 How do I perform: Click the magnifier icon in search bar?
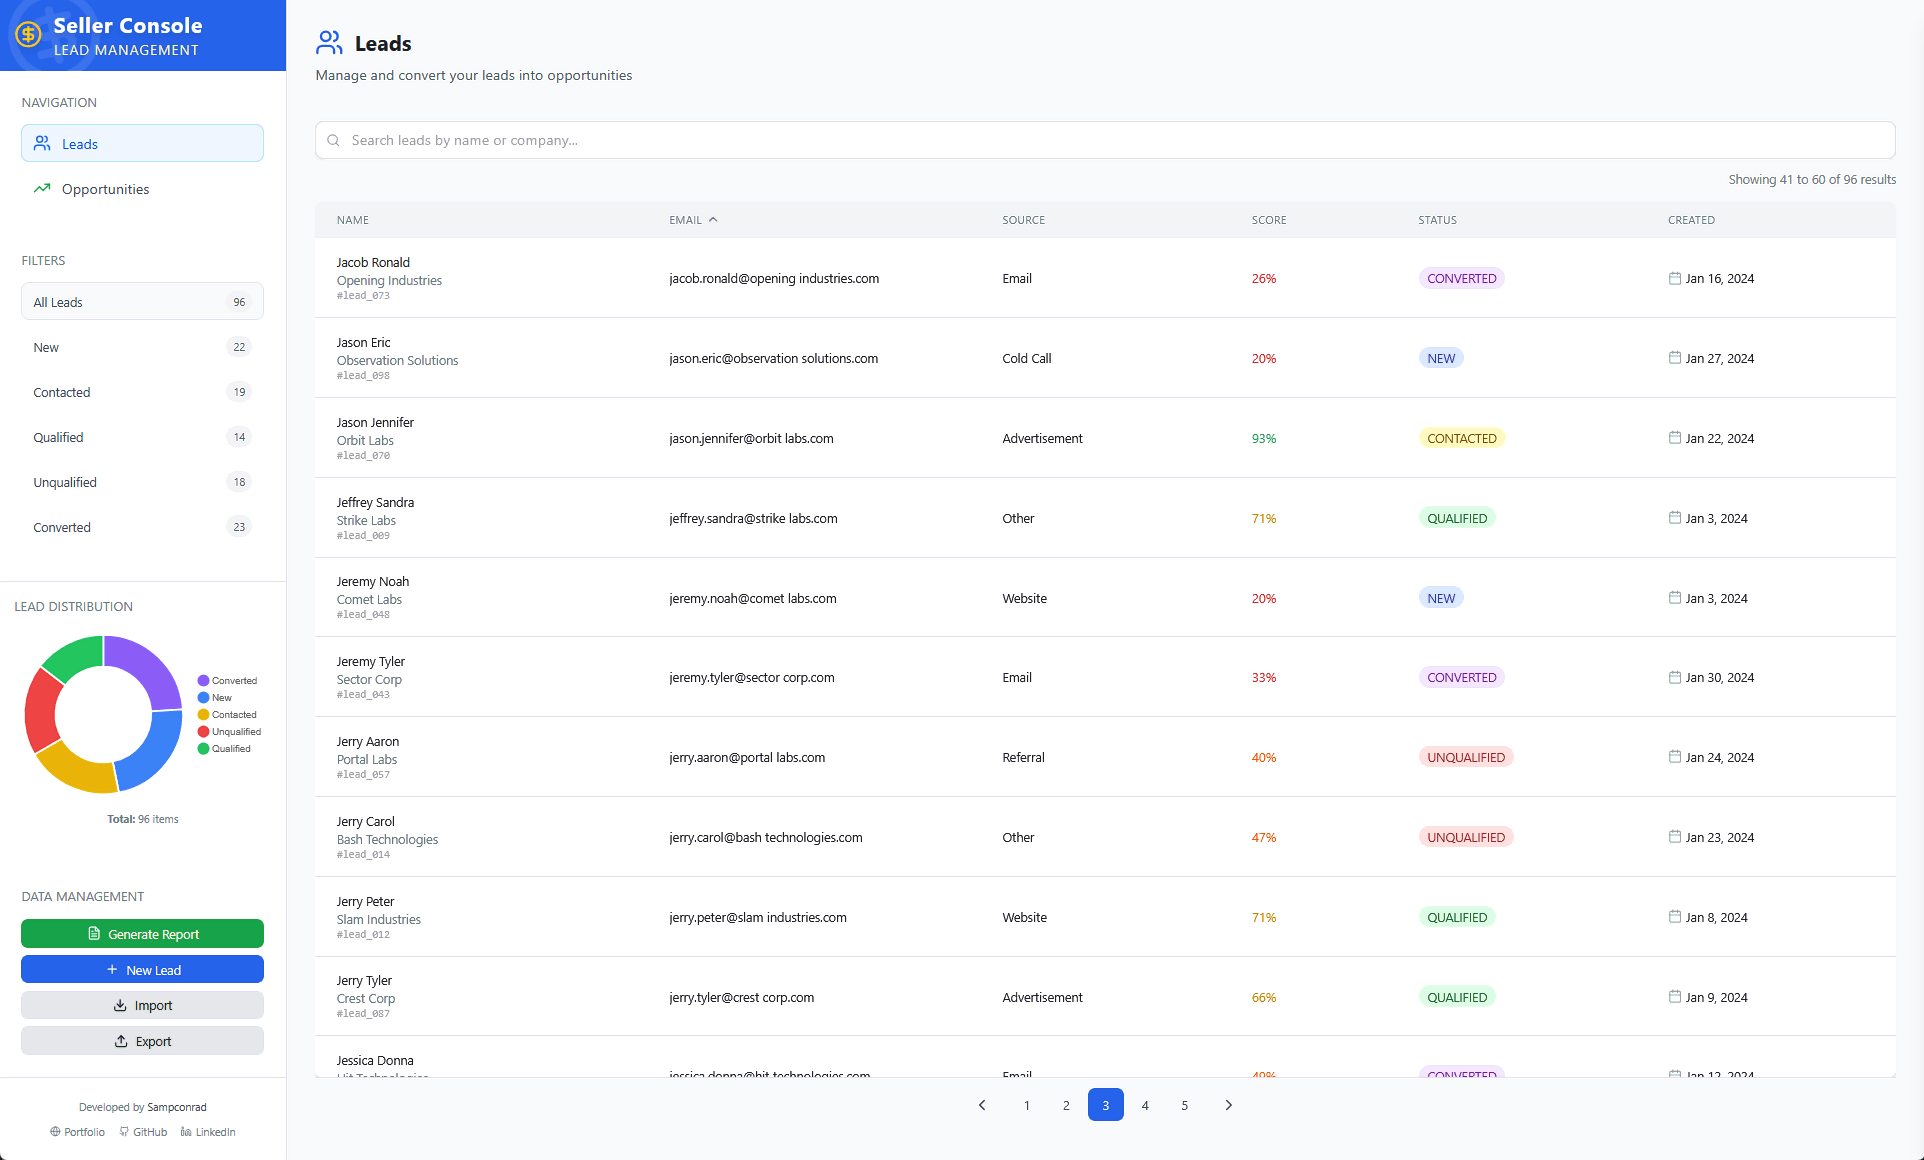click(x=333, y=141)
